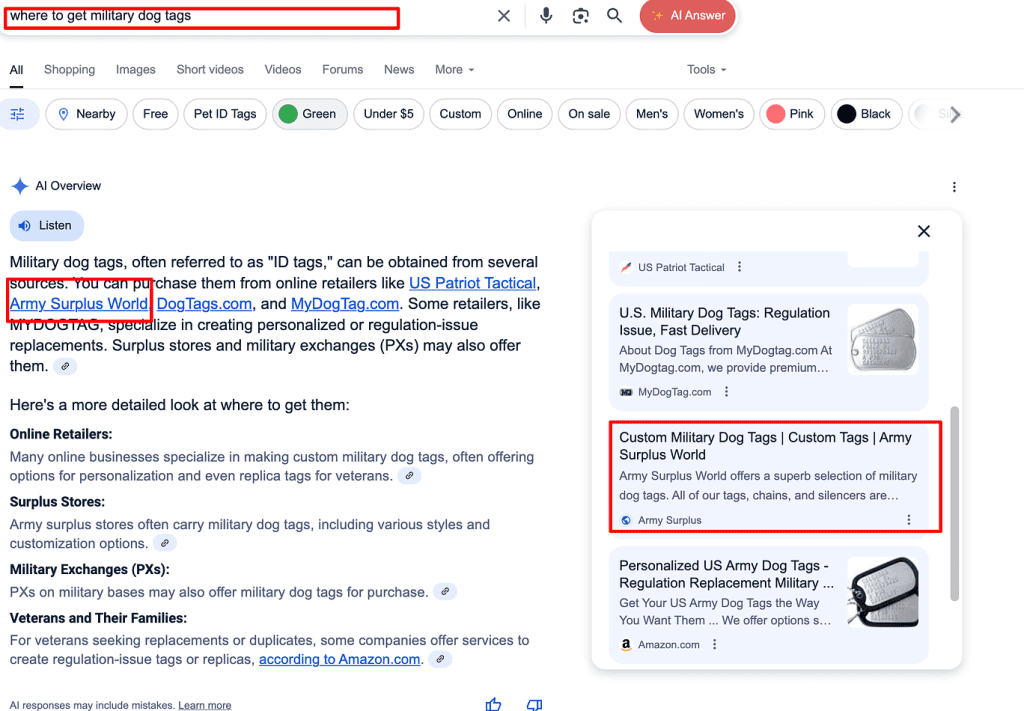The width and height of the screenshot is (1024, 711).
Task: Open the Videos tab
Action: tap(283, 69)
